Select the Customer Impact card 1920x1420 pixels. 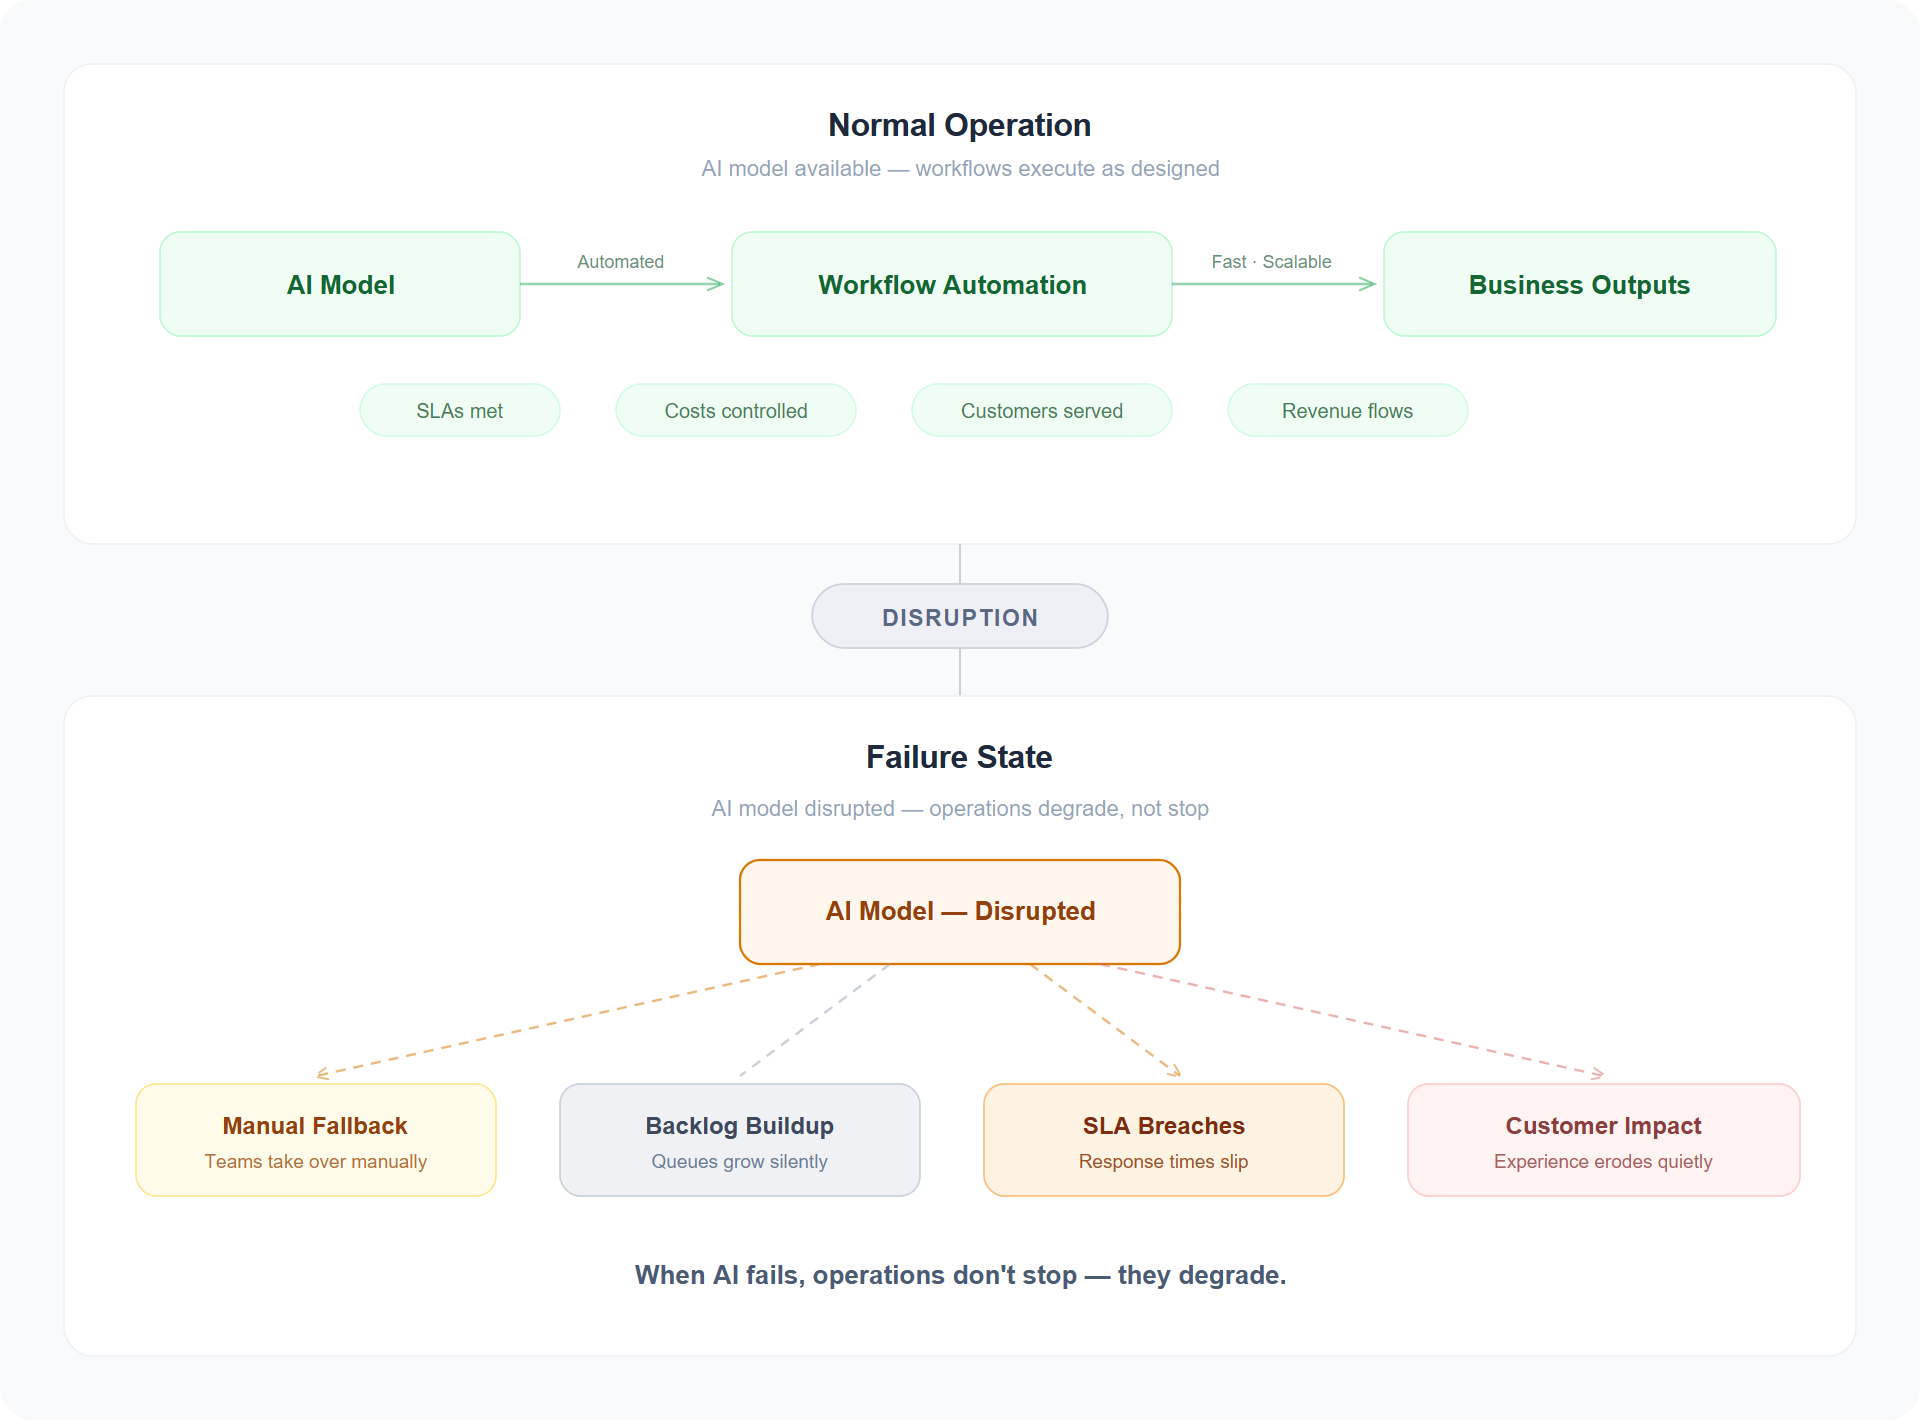[x=1603, y=1140]
